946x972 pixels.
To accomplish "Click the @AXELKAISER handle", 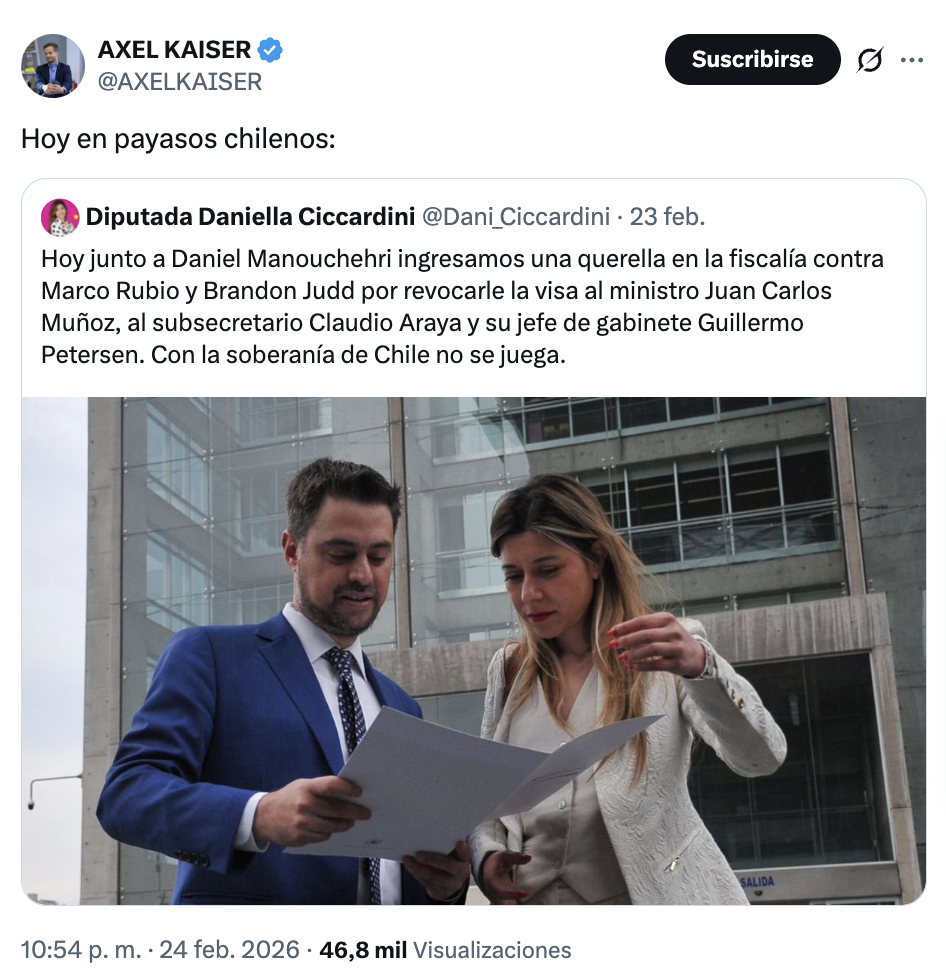I will [x=180, y=82].
